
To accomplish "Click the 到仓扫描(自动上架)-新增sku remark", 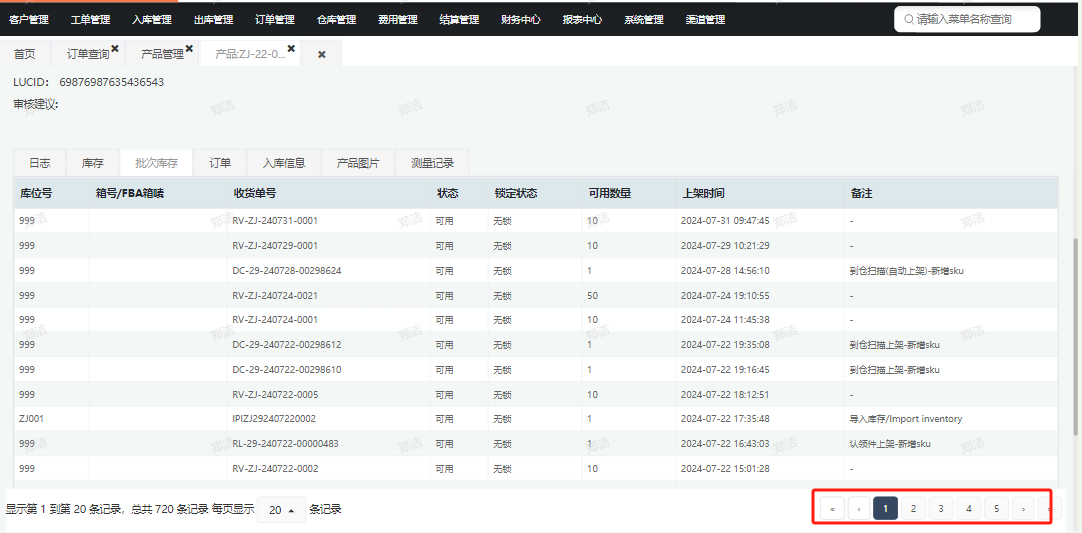I will pyautogui.click(x=907, y=271).
